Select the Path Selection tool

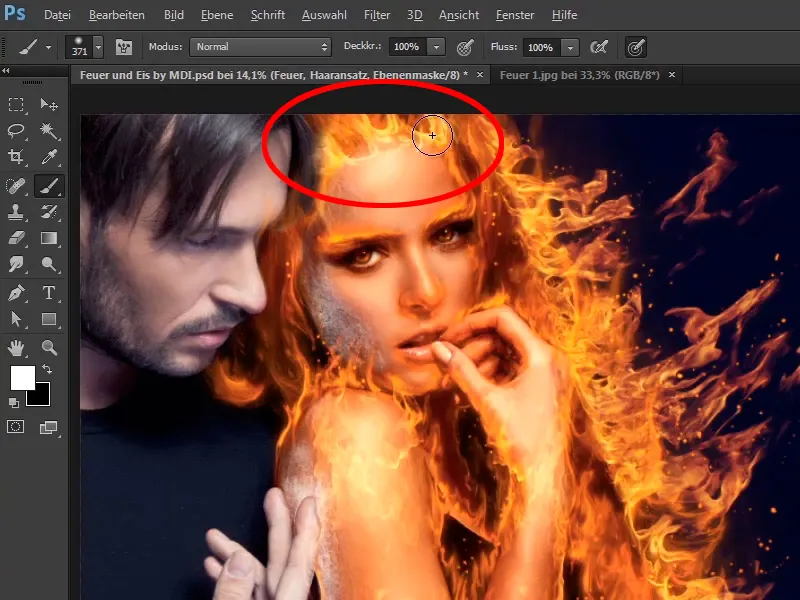click(x=16, y=319)
